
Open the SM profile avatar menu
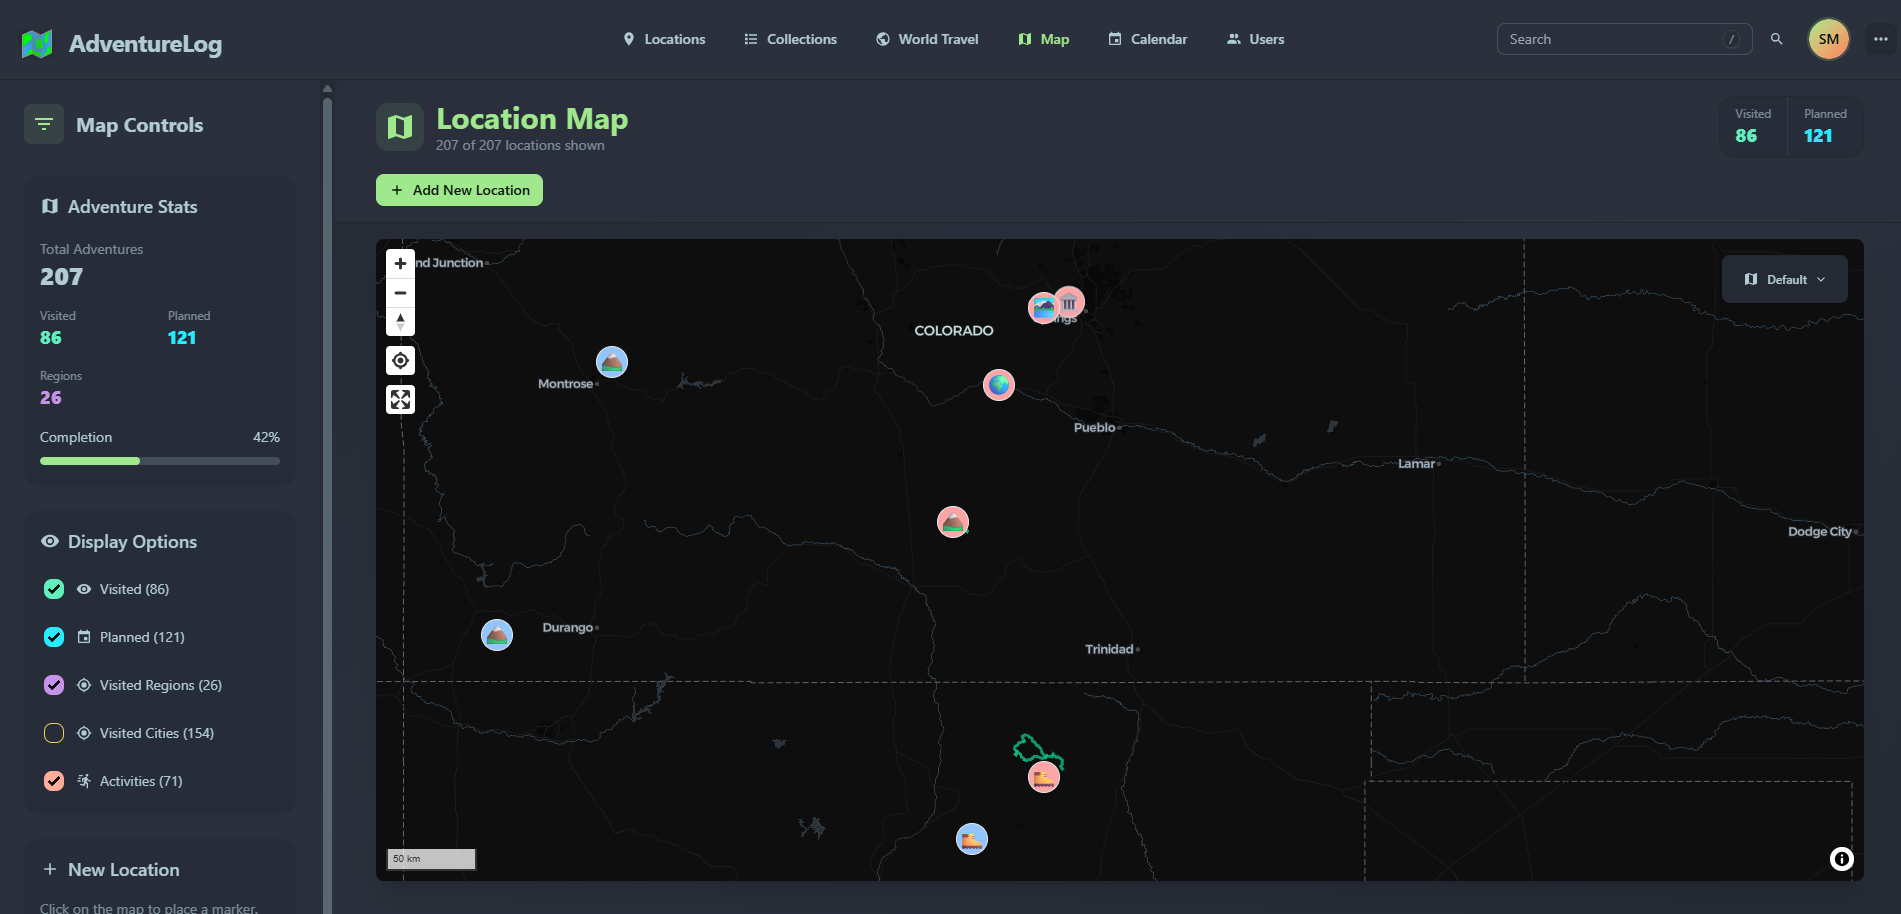[1829, 39]
